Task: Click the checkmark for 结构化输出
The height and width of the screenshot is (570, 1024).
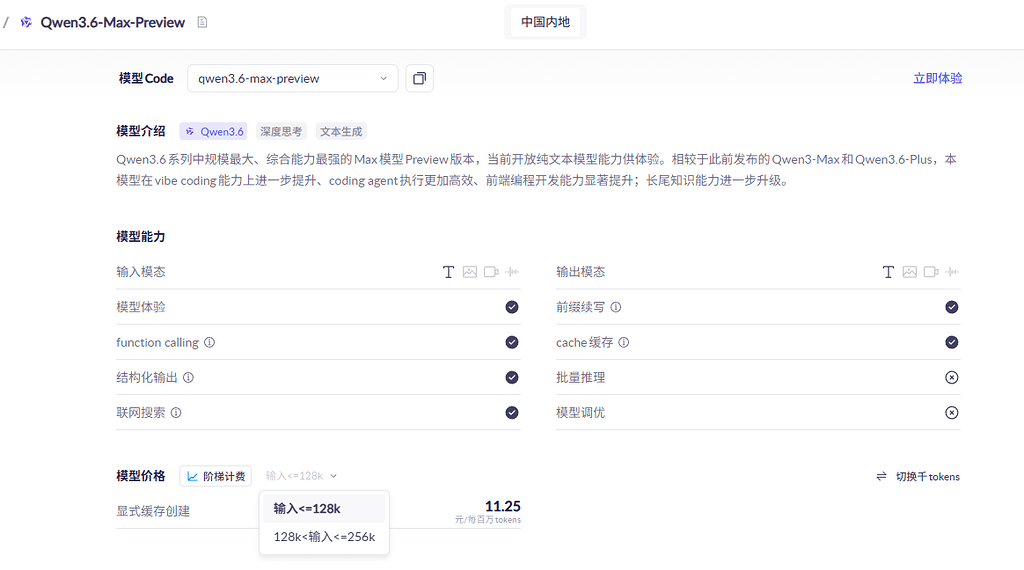Action: [512, 377]
